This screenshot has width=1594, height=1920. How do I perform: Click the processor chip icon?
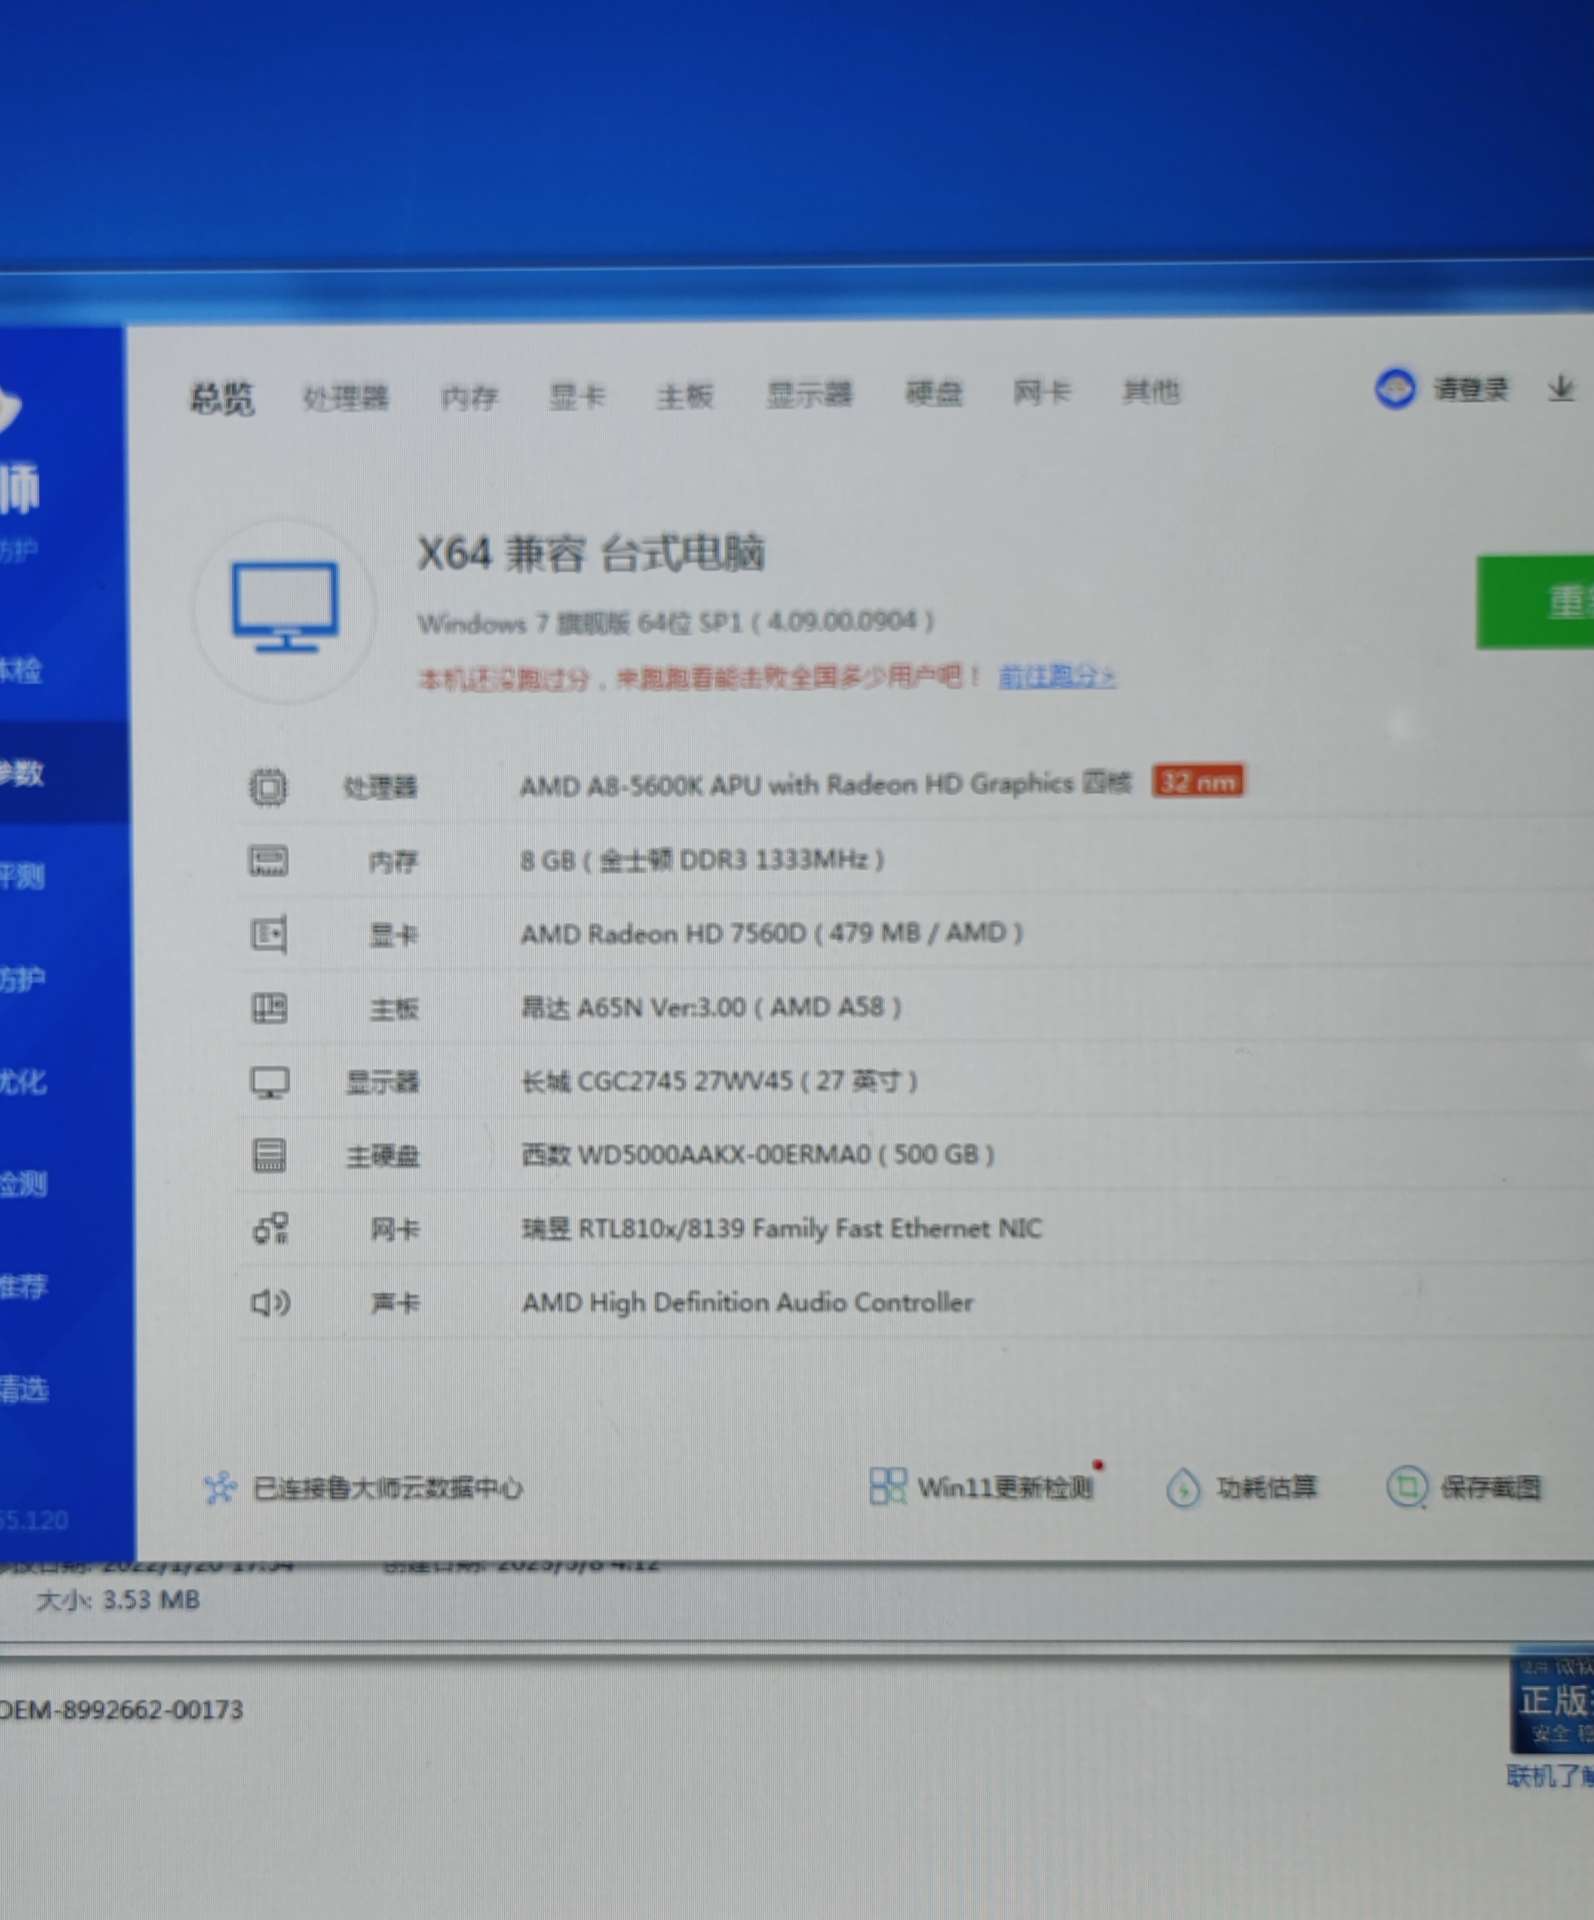(x=268, y=787)
